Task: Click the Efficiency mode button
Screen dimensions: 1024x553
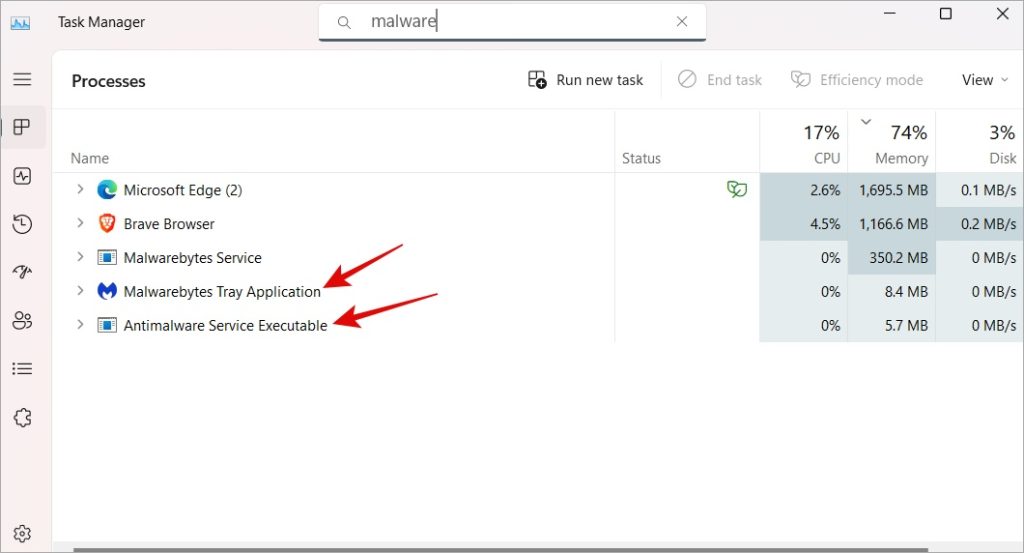Action: tap(857, 80)
